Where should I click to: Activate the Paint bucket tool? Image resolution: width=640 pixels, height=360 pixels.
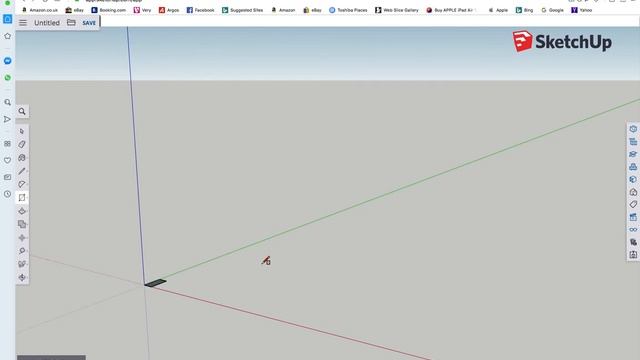pos(22,158)
